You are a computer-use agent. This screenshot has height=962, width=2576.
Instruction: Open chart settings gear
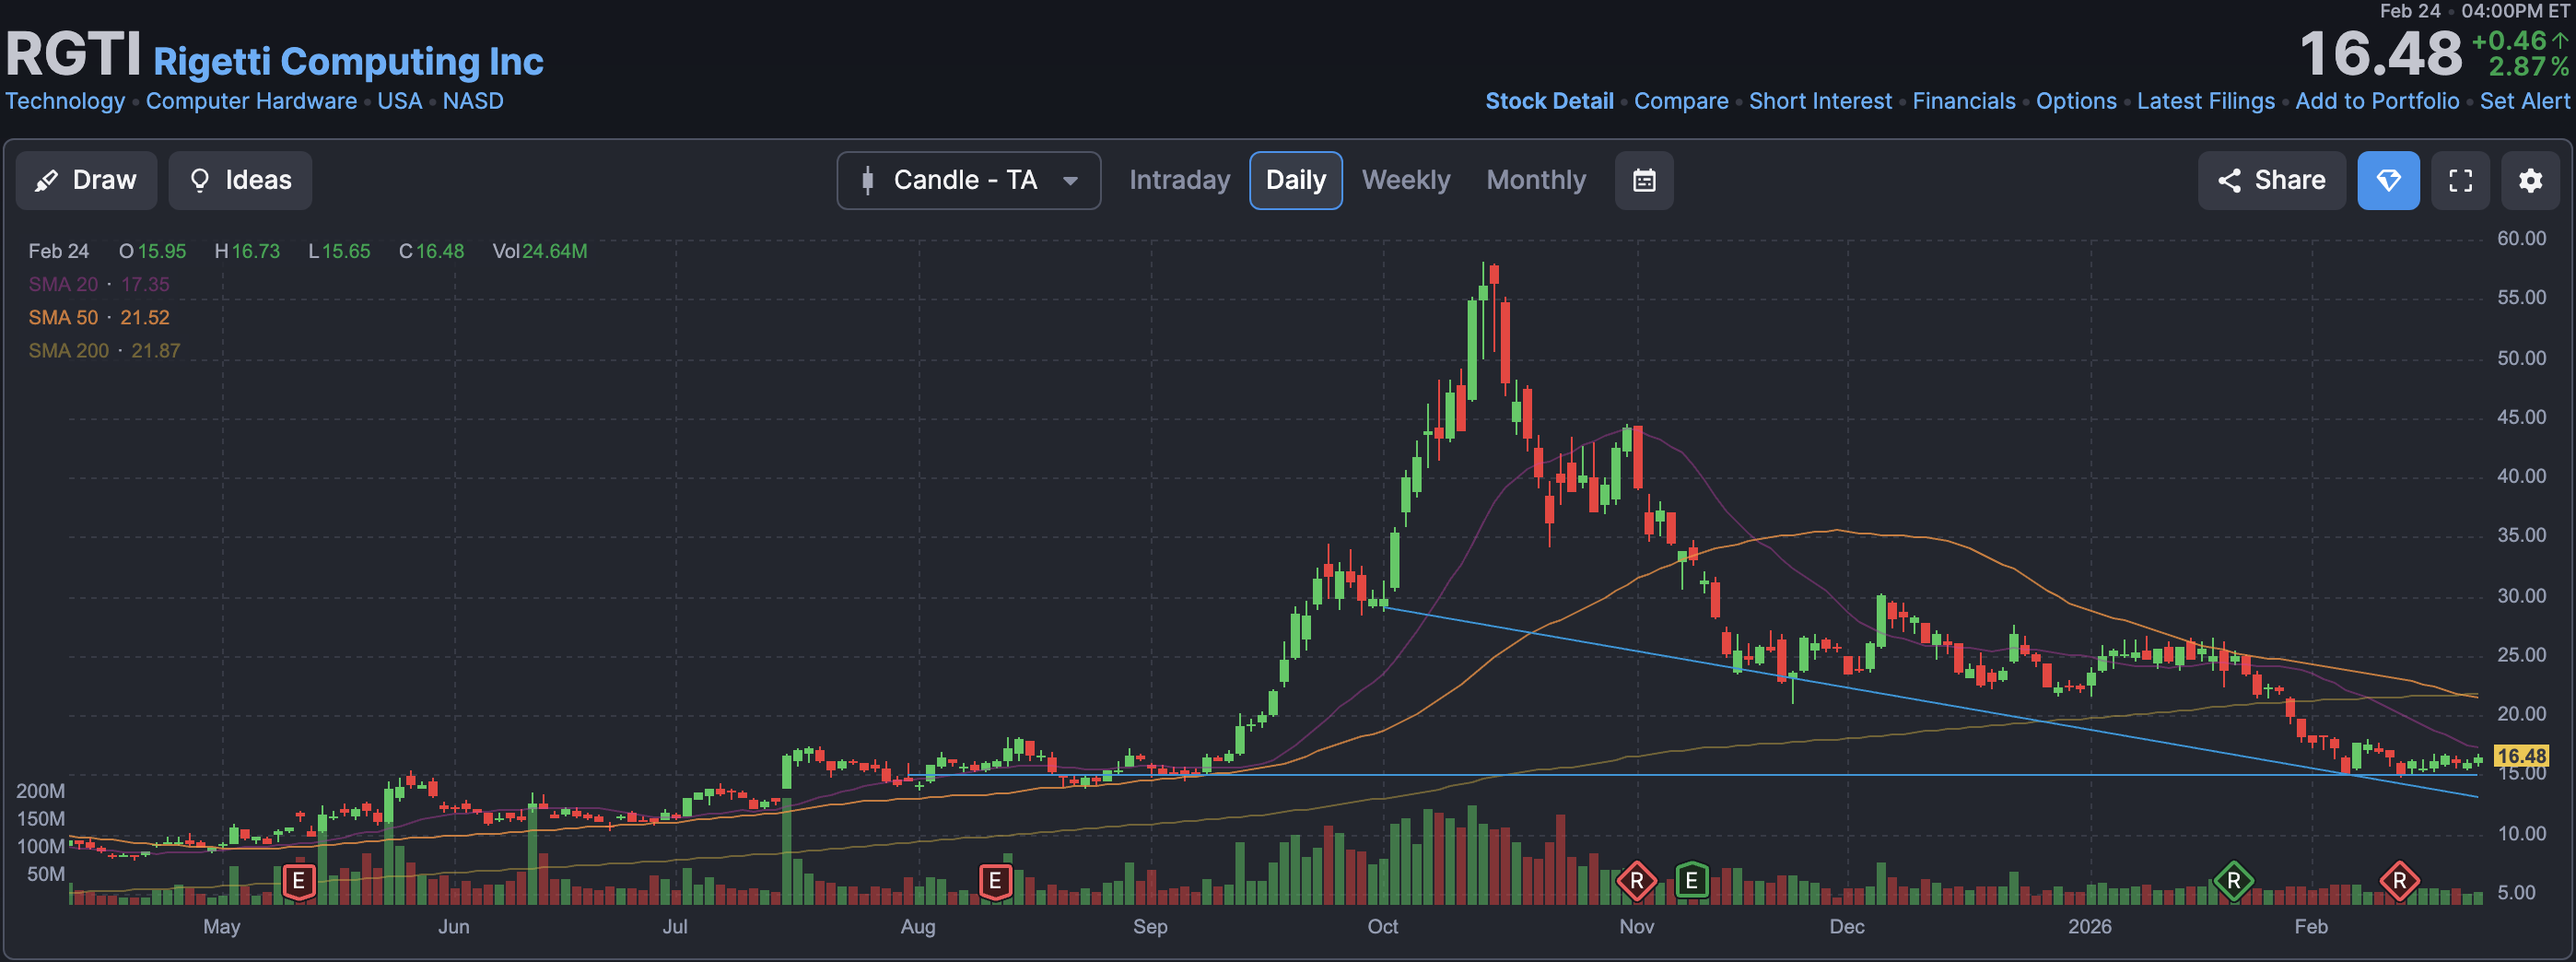coord(2530,180)
